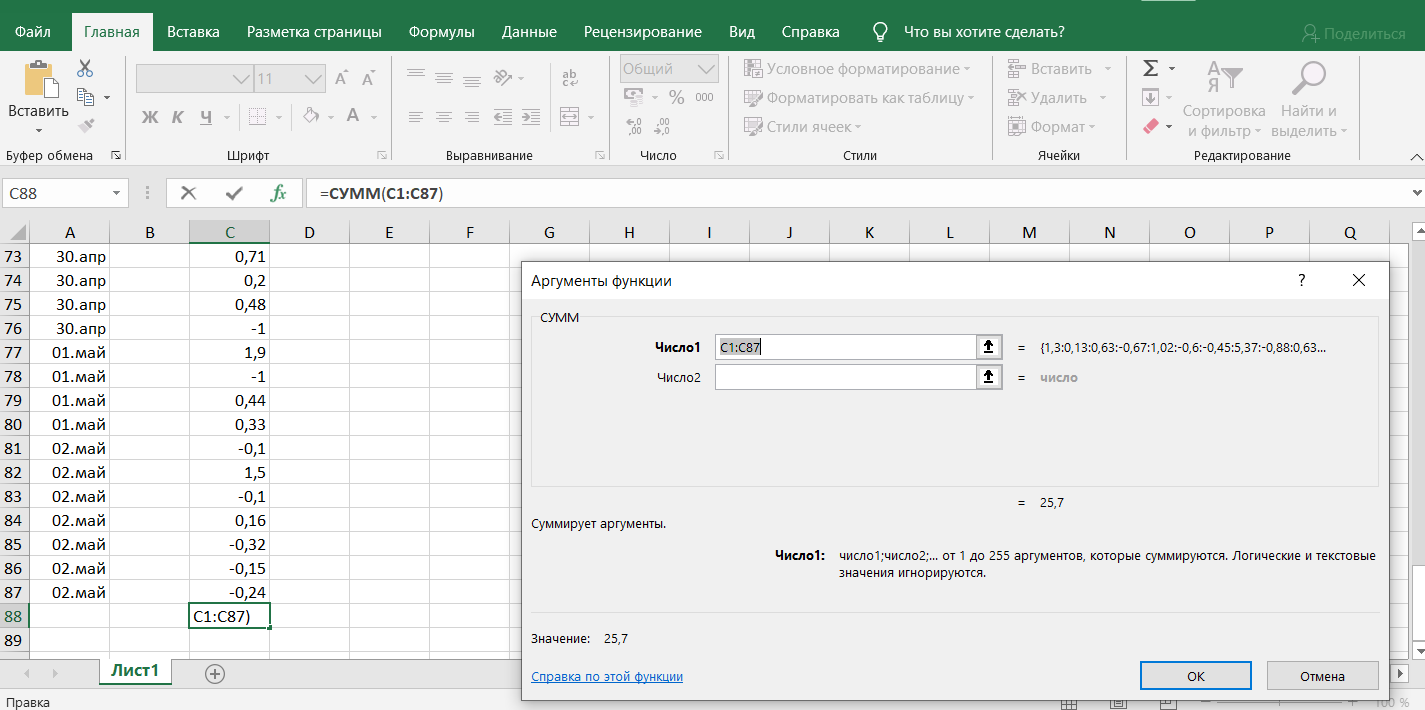Confirm formula entry with checkmark icon

point(234,193)
